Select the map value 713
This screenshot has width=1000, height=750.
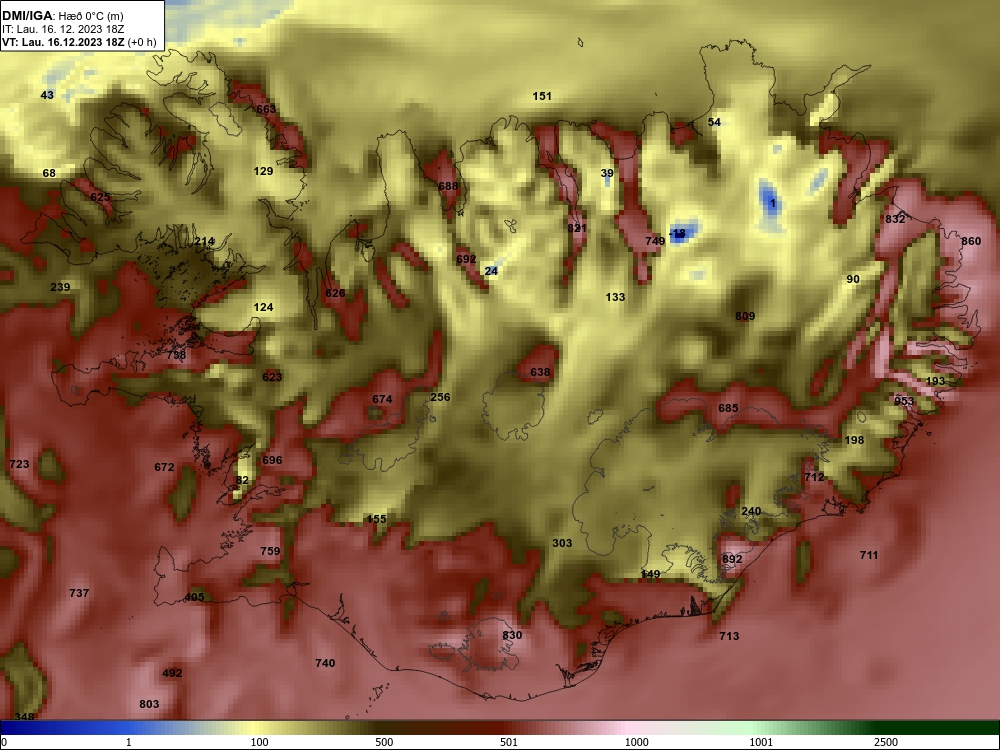[729, 635]
